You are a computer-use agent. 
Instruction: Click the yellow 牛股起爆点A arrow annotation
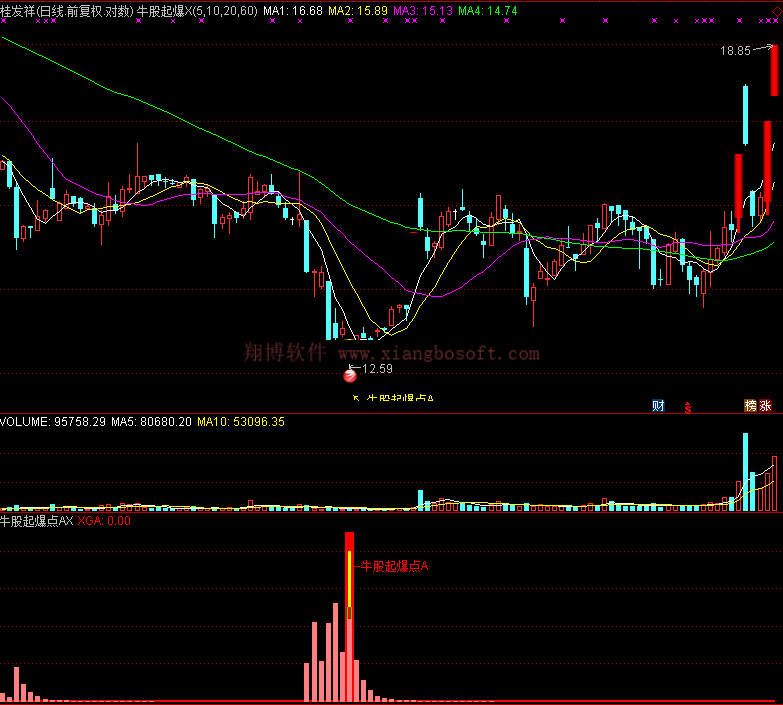tap(394, 398)
